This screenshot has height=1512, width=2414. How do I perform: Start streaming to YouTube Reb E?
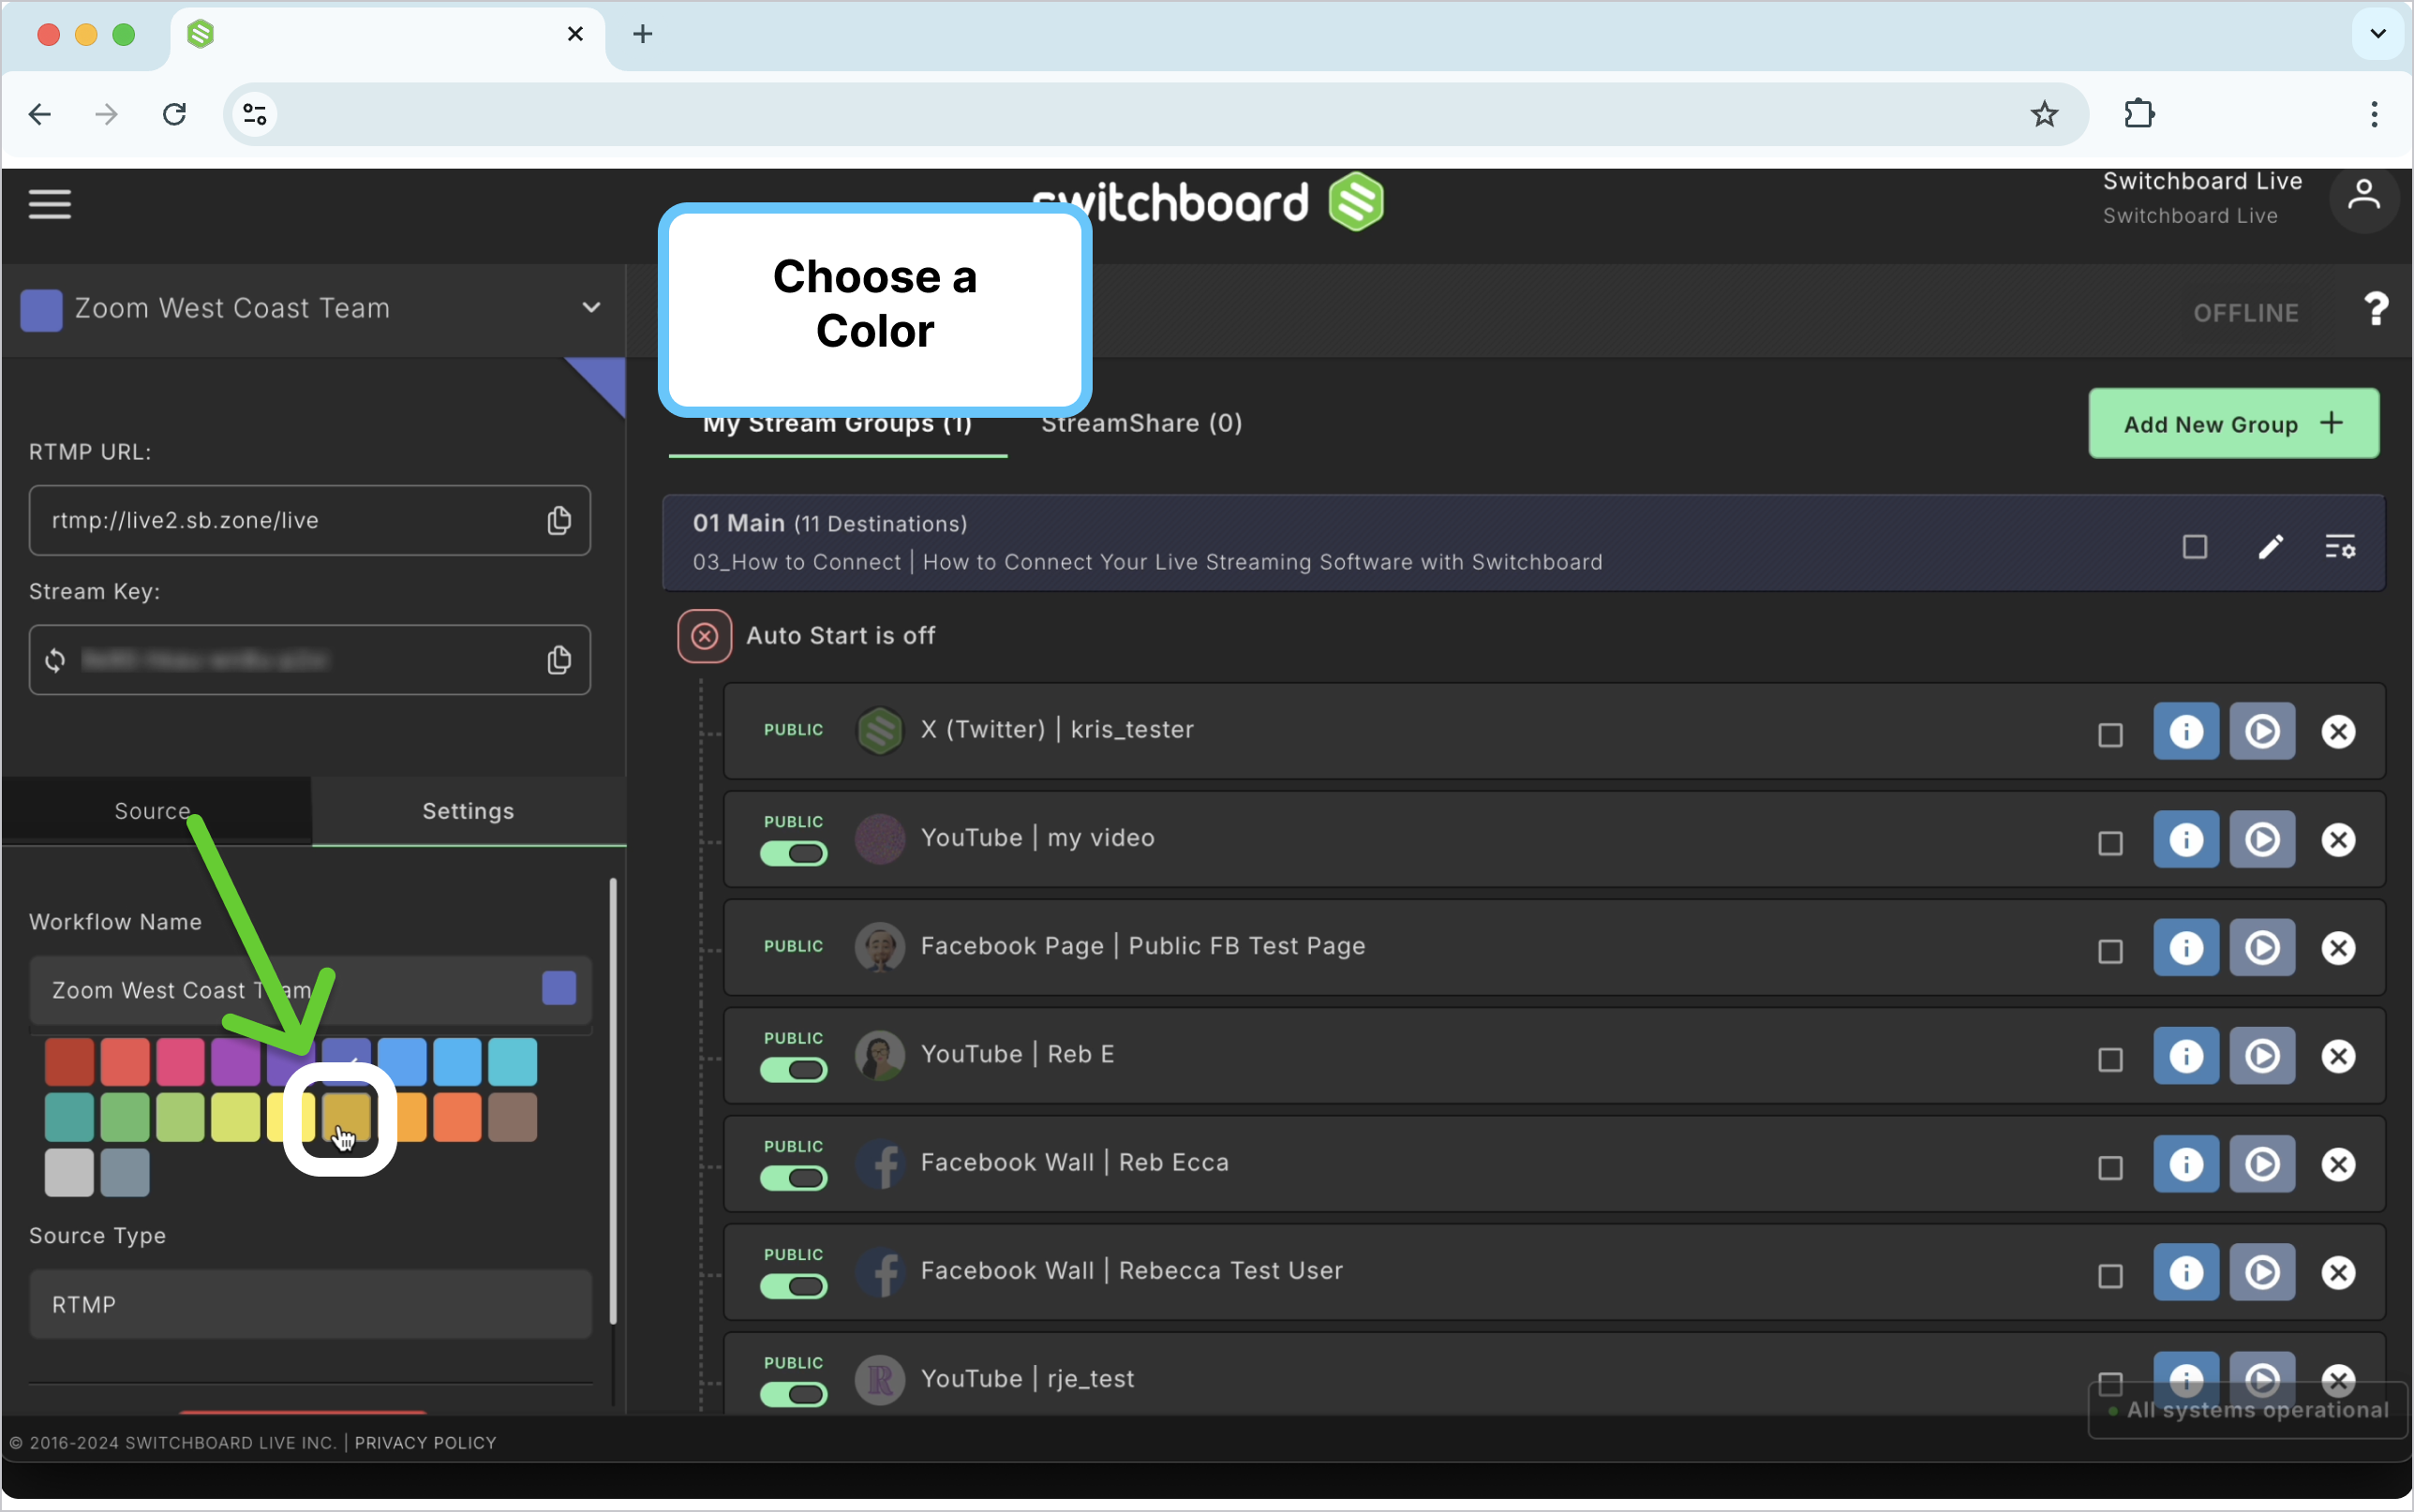pyautogui.click(x=2262, y=1056)
